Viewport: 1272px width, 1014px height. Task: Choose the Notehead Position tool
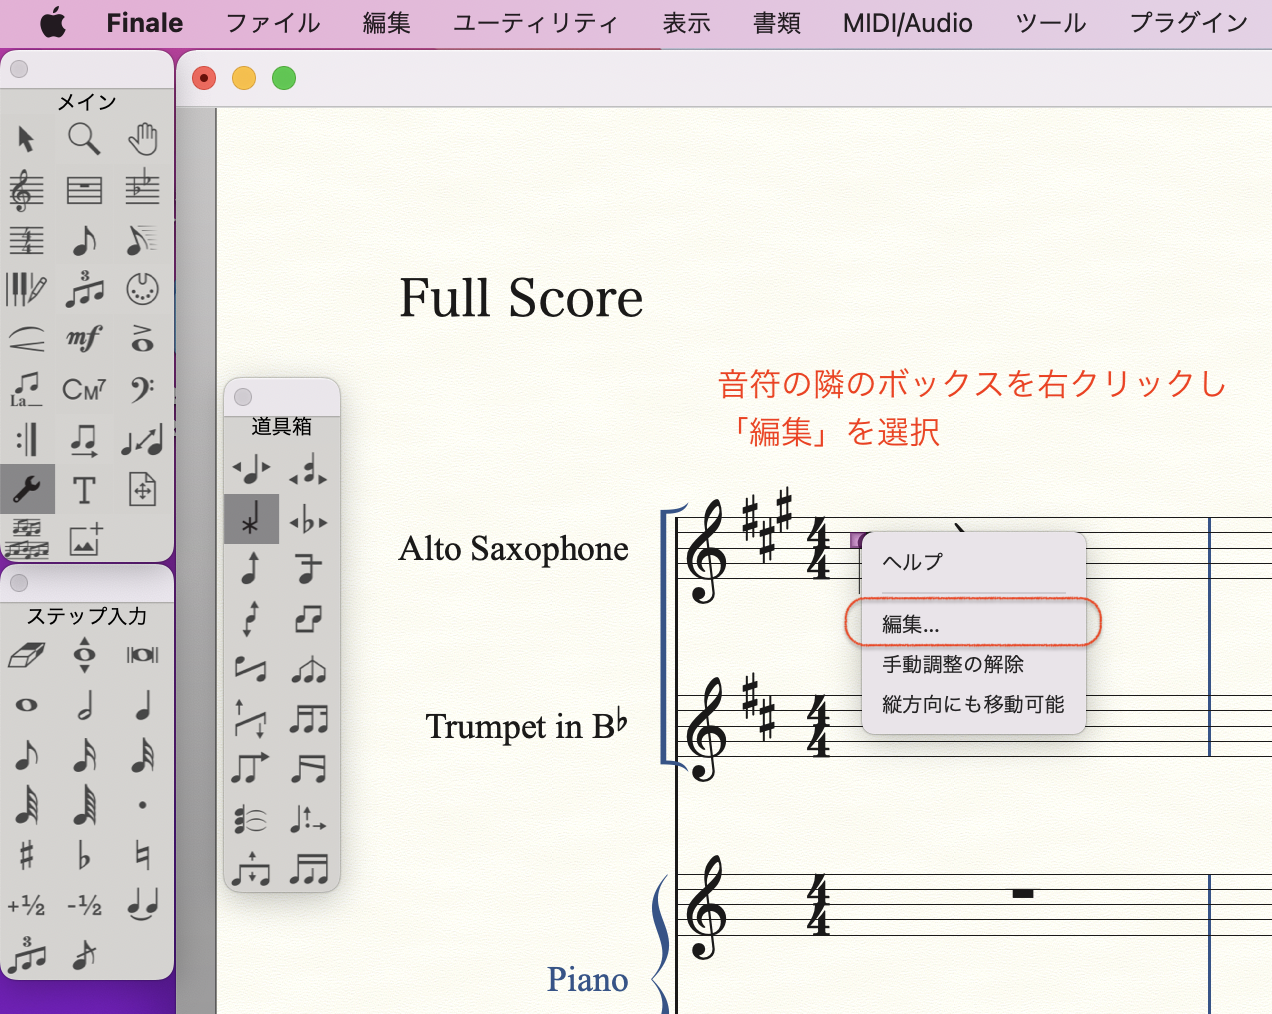309,469
